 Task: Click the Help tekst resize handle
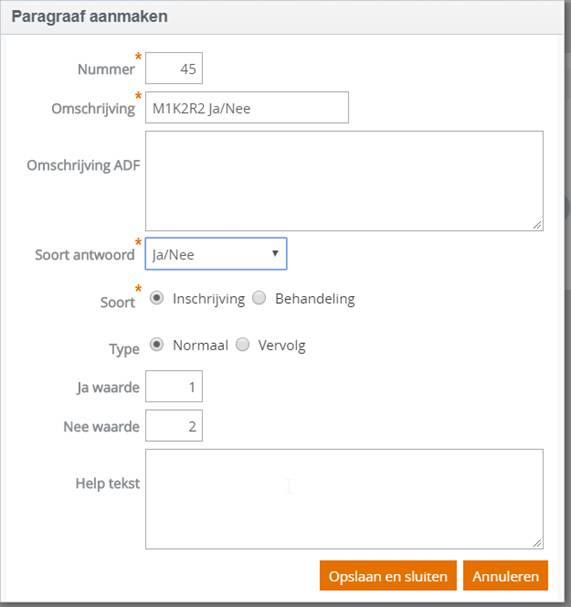[538, 543]
